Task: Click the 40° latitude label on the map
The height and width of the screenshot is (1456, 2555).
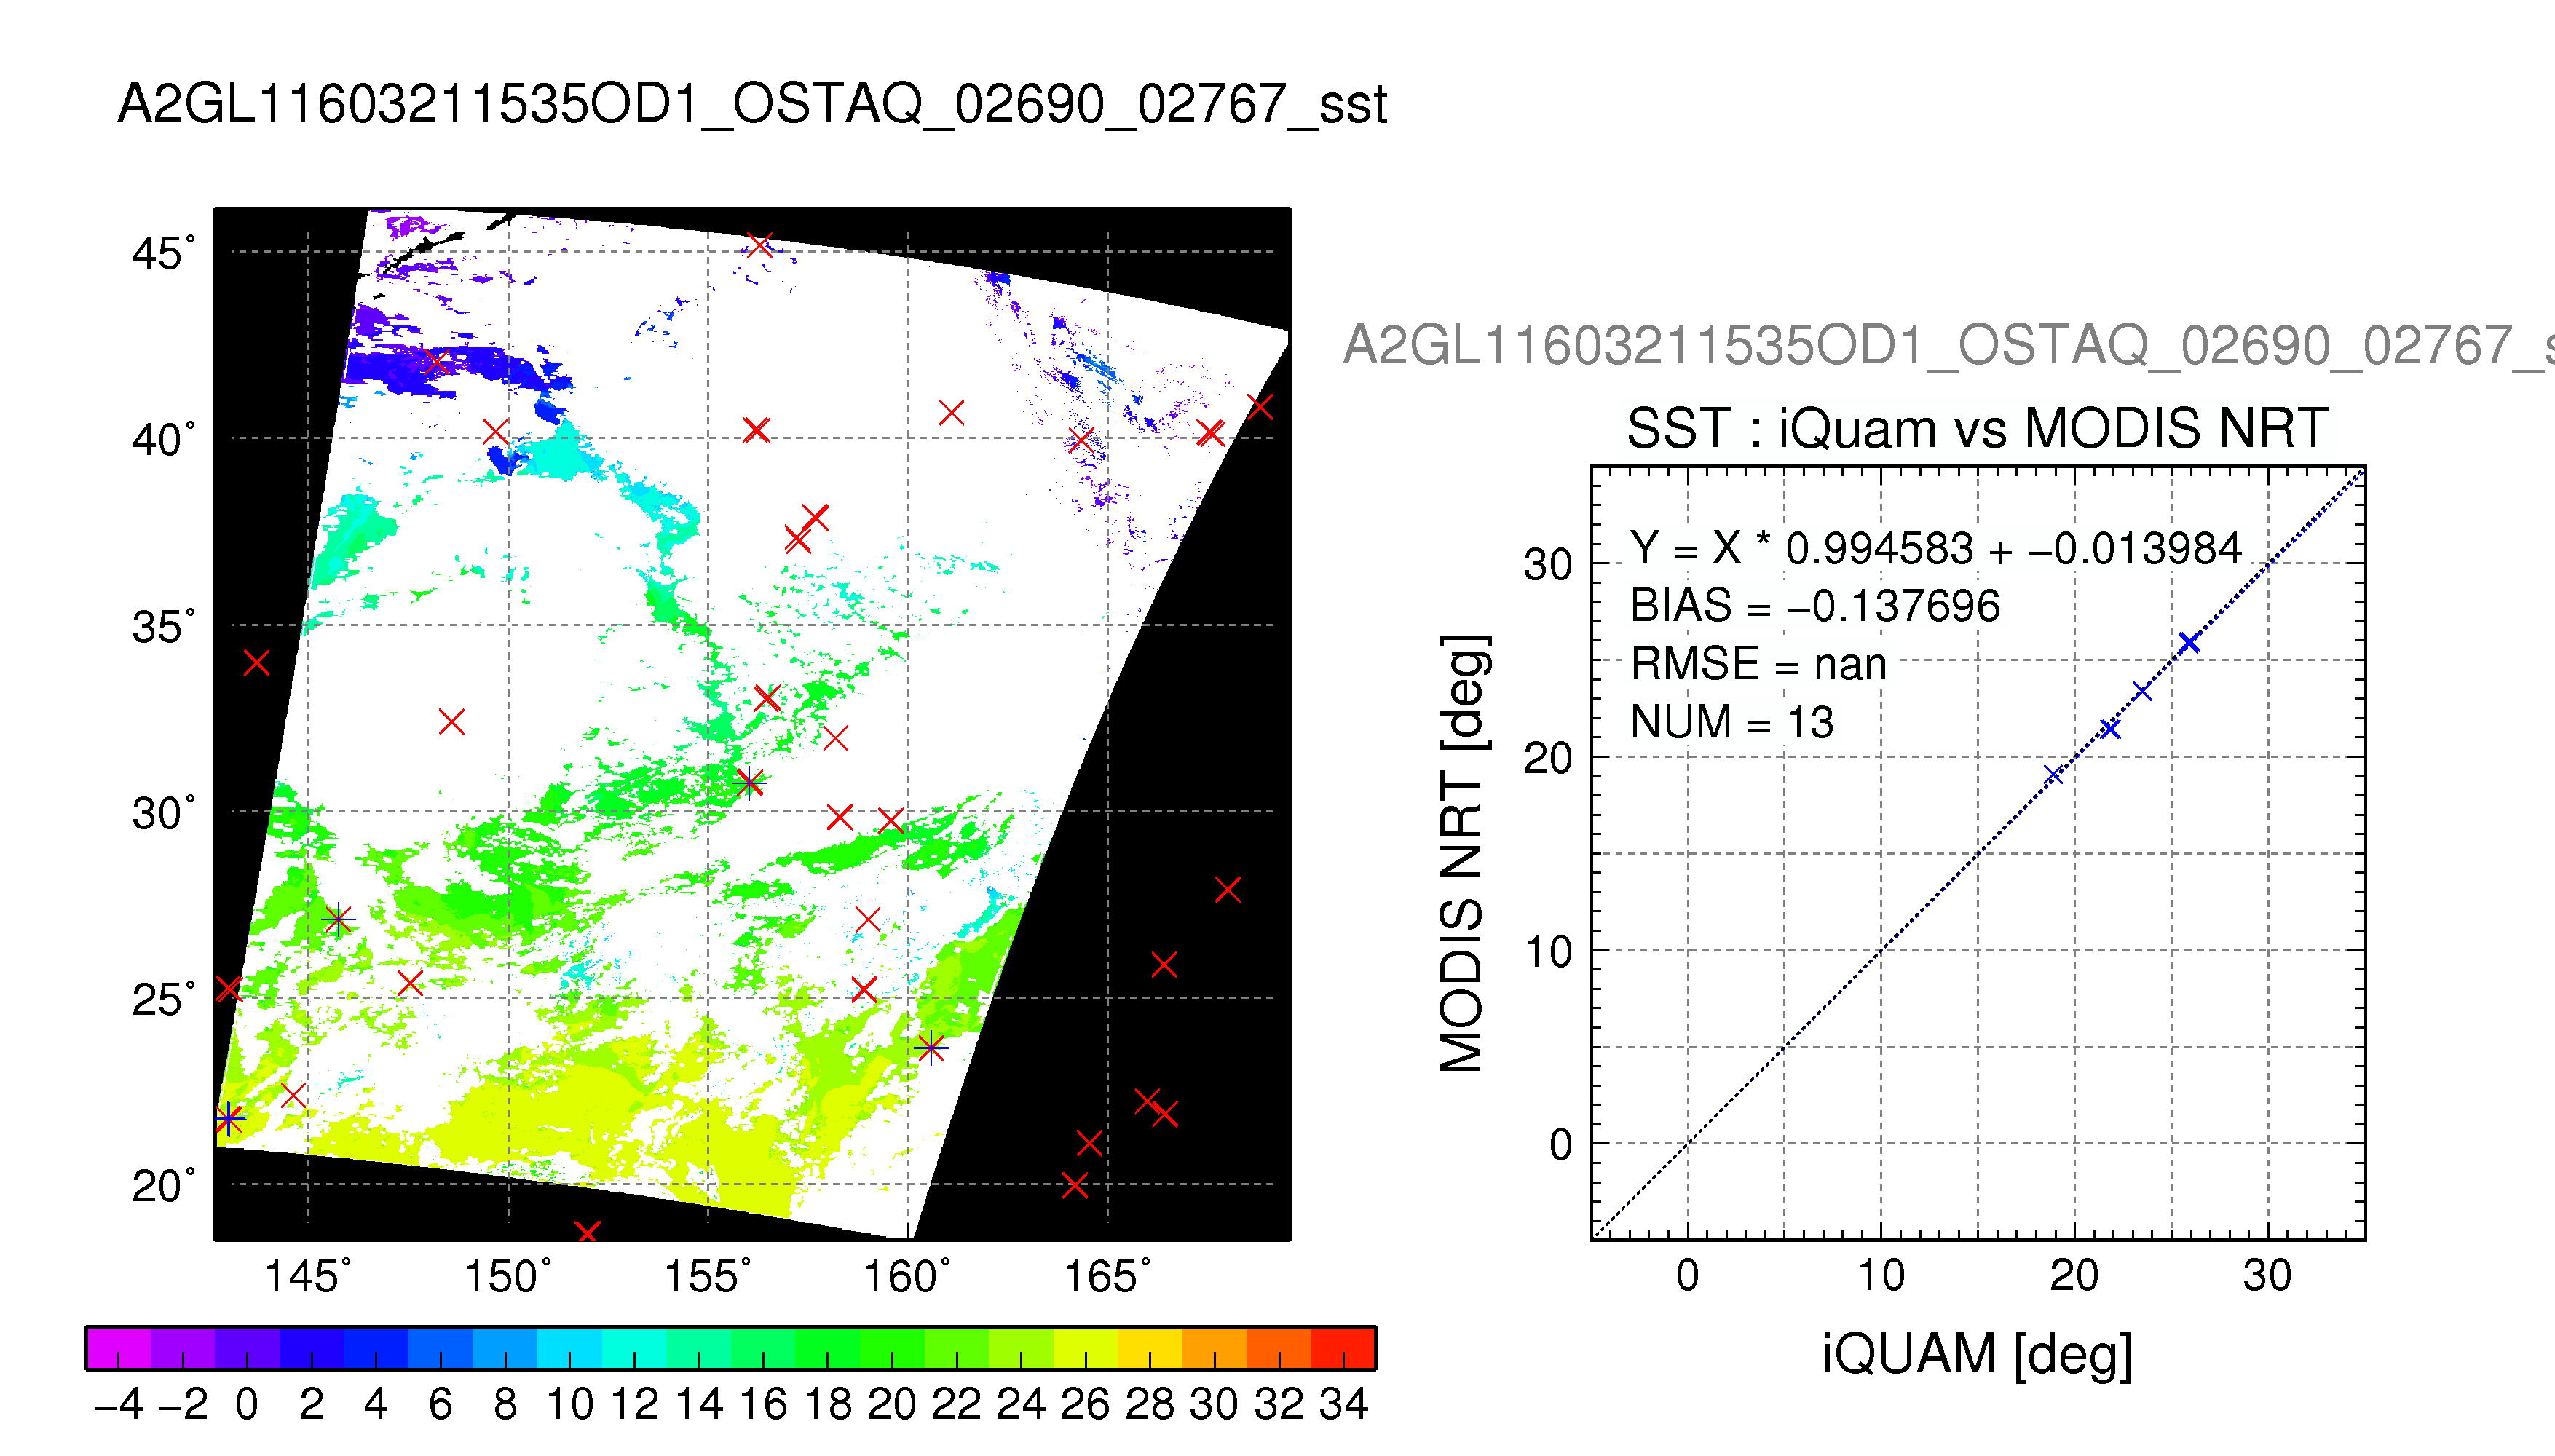Action: tap(163, 440)
